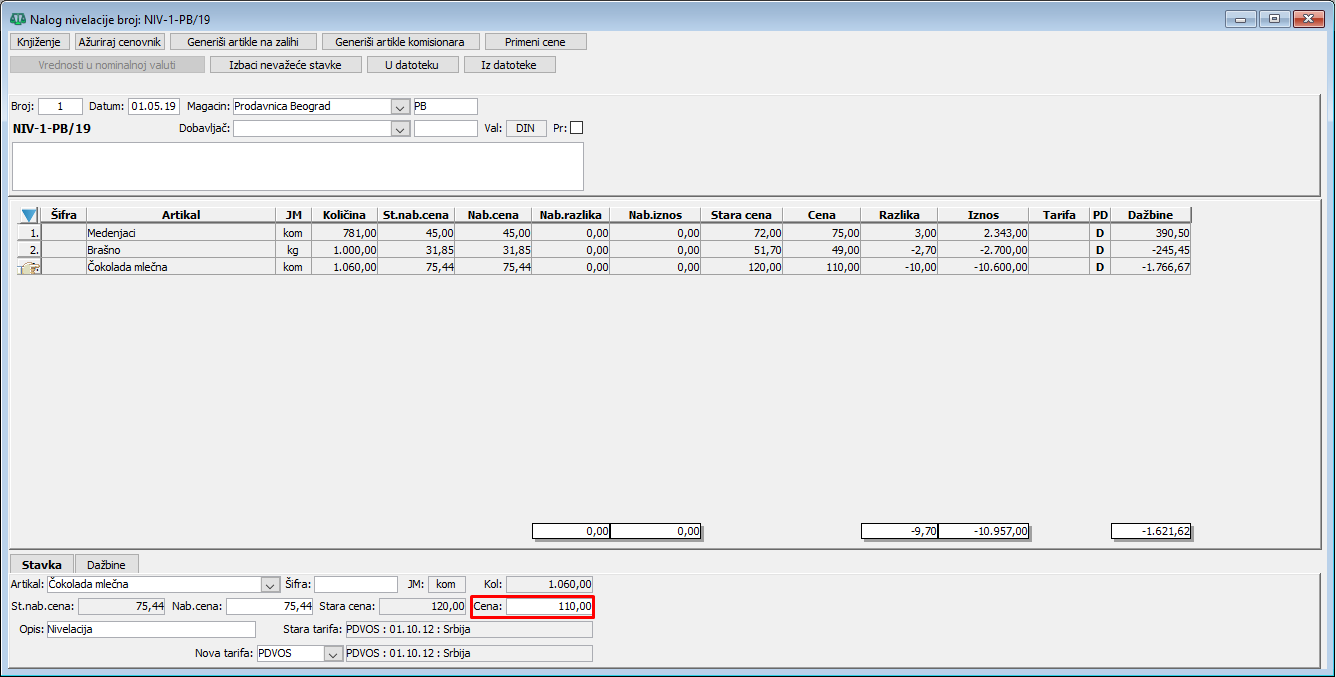Click the blue filter triangle icon in grid header
Screen dimensions: 1336x677
tap(29, 215)
